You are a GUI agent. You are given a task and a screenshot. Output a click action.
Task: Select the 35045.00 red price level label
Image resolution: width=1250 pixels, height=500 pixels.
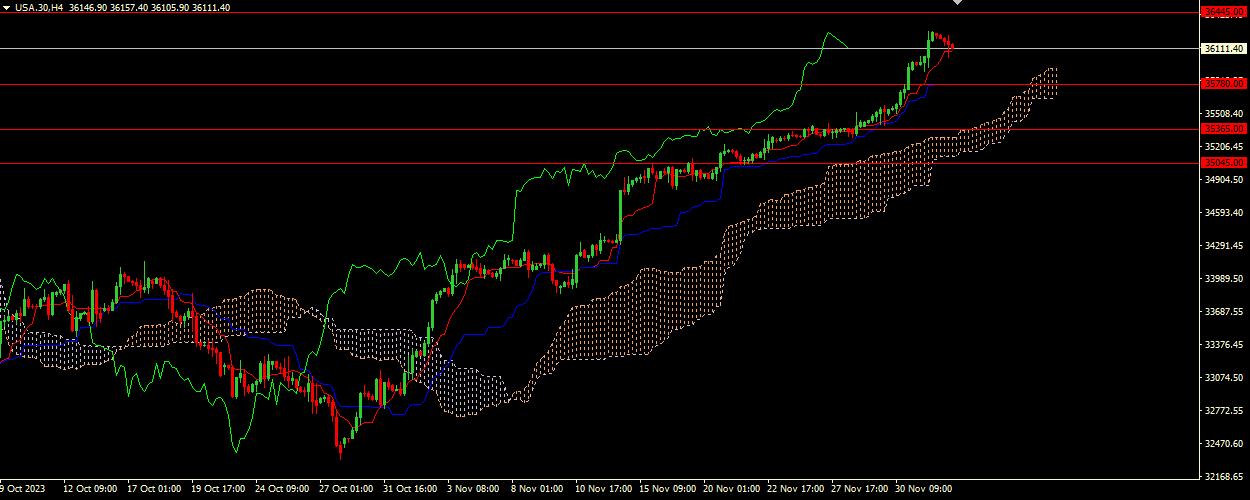pos(1224,163)
